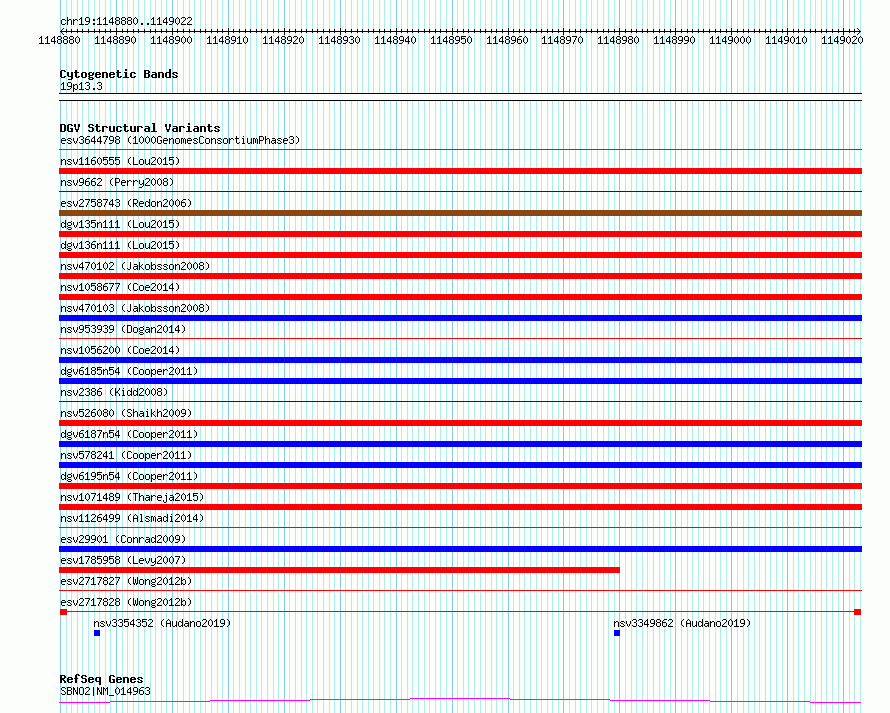The width and height of the screenshot is (890, 713).
Task: Open variant nsv1126499 (Alsmadi2014)
Action: pyautogui.click(x=132, y=518)
